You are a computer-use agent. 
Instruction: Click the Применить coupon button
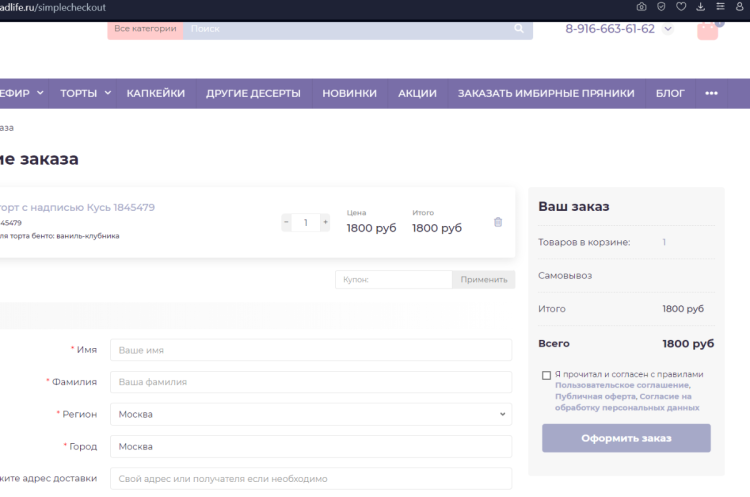pos(484,280)
